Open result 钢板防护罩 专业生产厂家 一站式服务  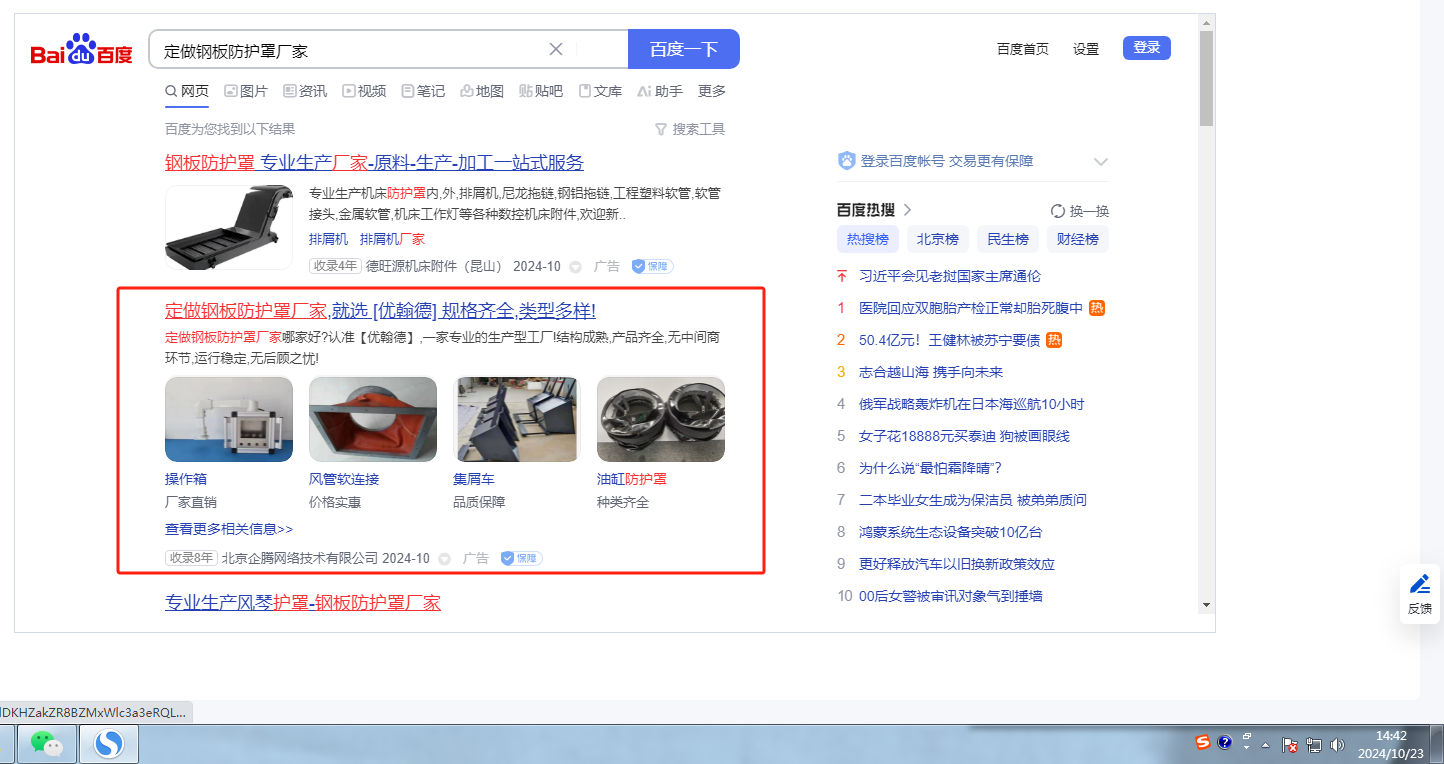point(374,162)
